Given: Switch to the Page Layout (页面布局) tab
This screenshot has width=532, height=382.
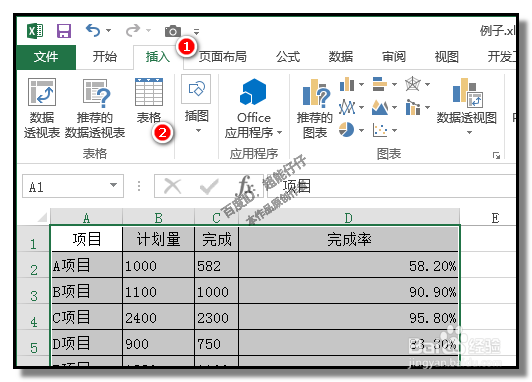Looking at the screenshot, I should (x=223, y=57).
